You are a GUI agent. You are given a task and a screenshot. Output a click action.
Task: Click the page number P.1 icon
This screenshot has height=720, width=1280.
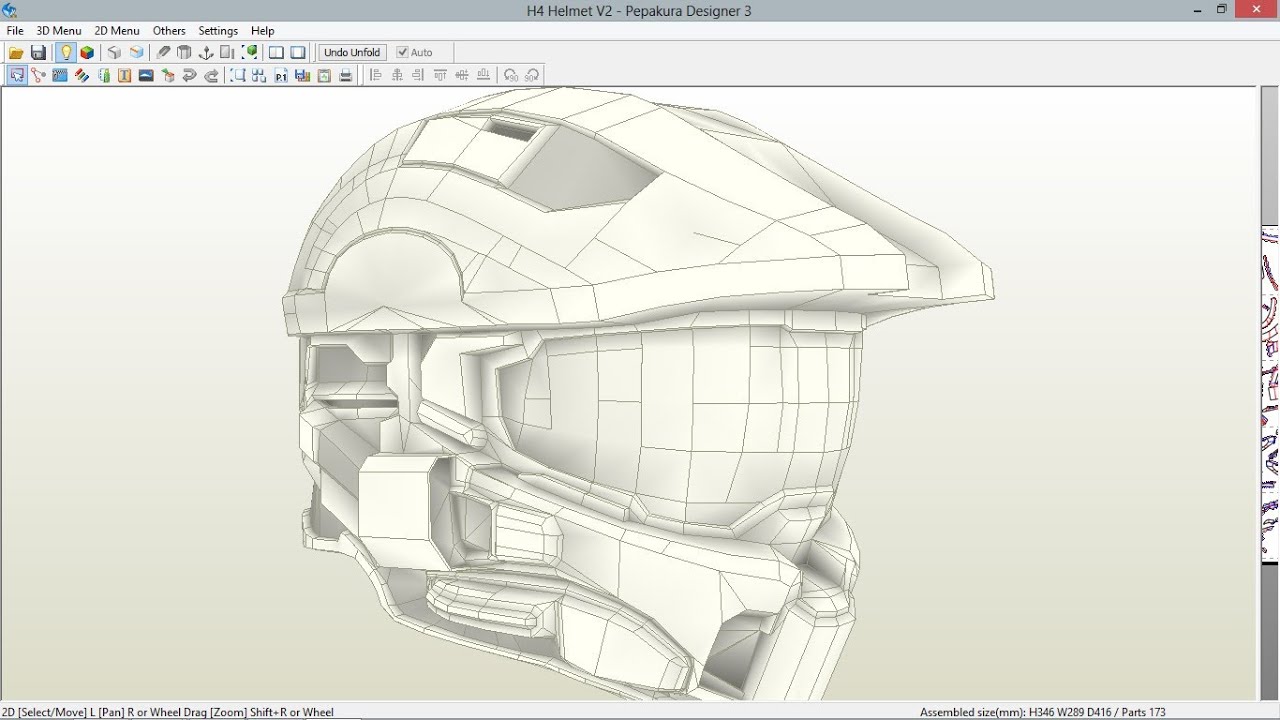coord(281,75)
